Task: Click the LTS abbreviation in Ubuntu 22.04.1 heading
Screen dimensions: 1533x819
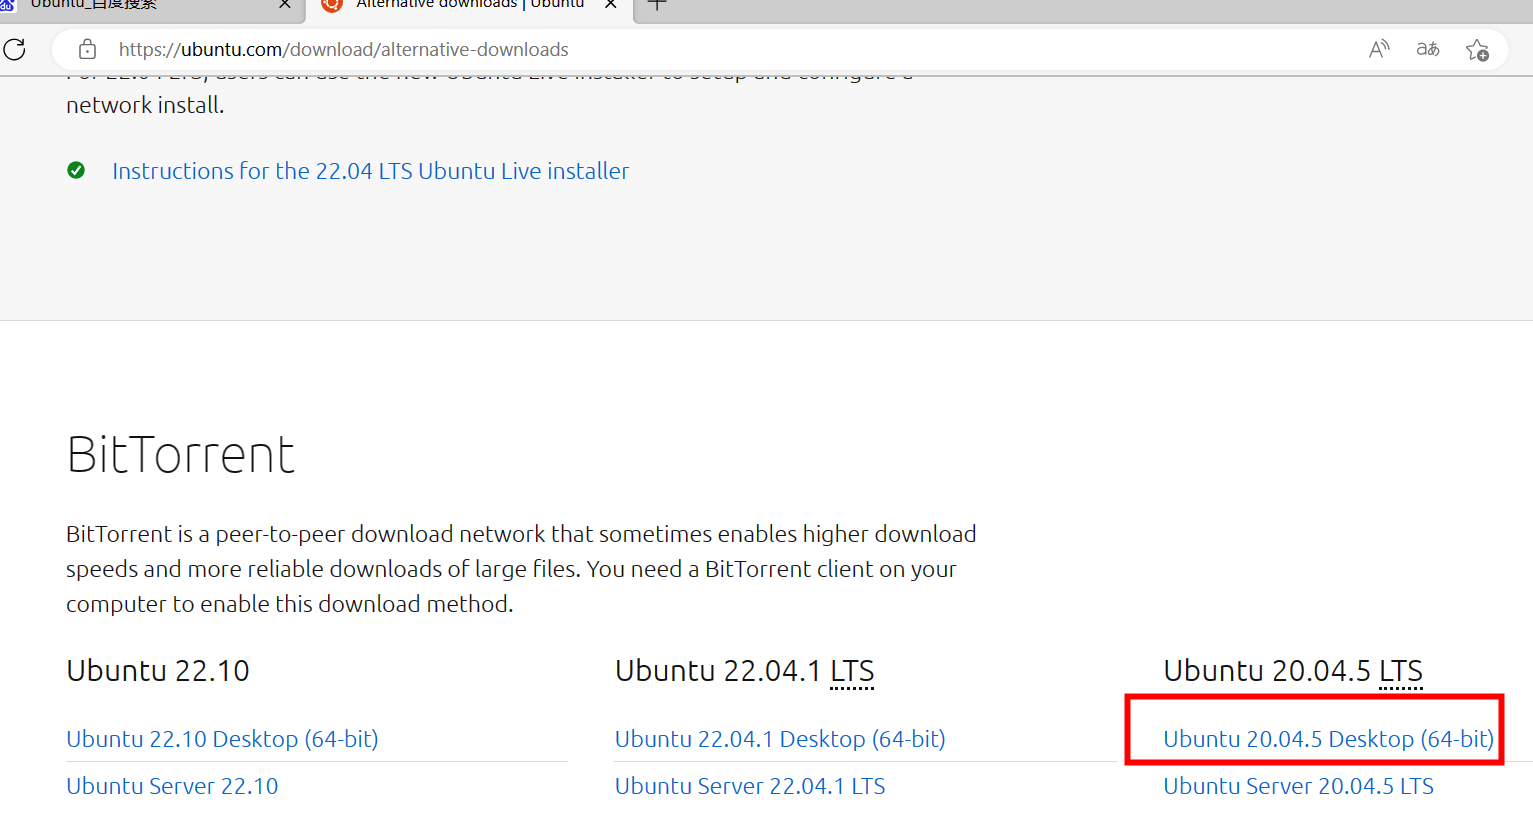Action: click(x=852, y=671)
